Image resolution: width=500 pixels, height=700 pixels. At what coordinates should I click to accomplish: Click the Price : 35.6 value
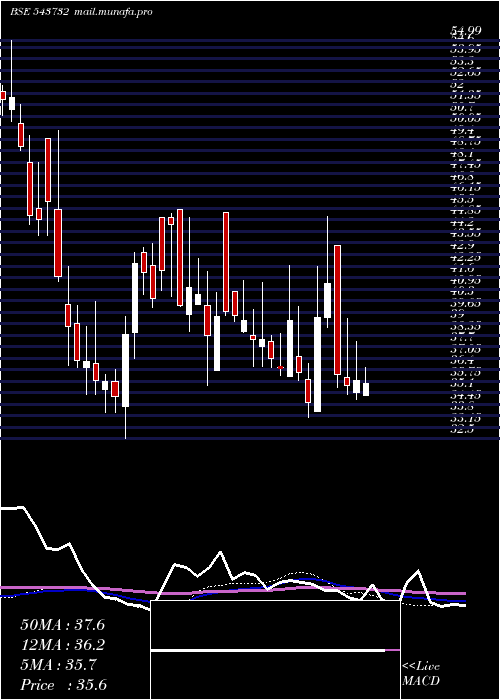(63, 685)
